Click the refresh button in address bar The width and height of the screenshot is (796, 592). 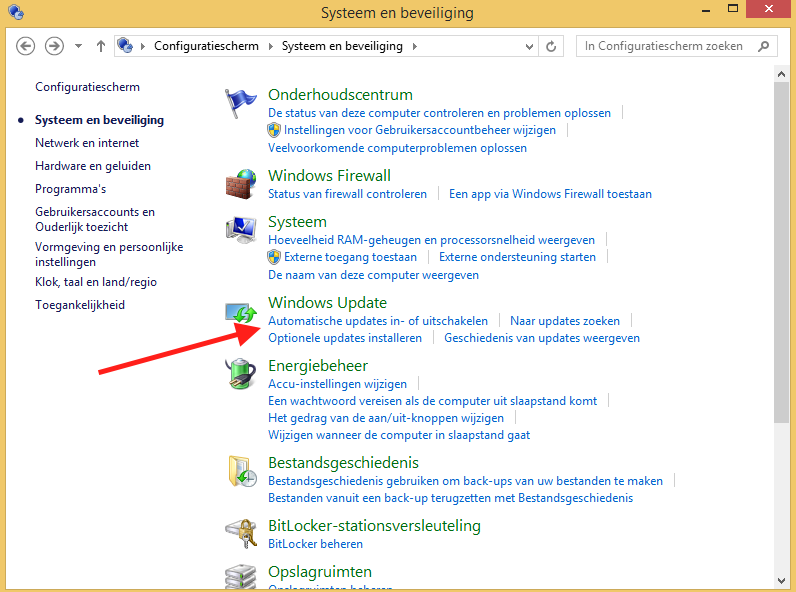[552, 46]
